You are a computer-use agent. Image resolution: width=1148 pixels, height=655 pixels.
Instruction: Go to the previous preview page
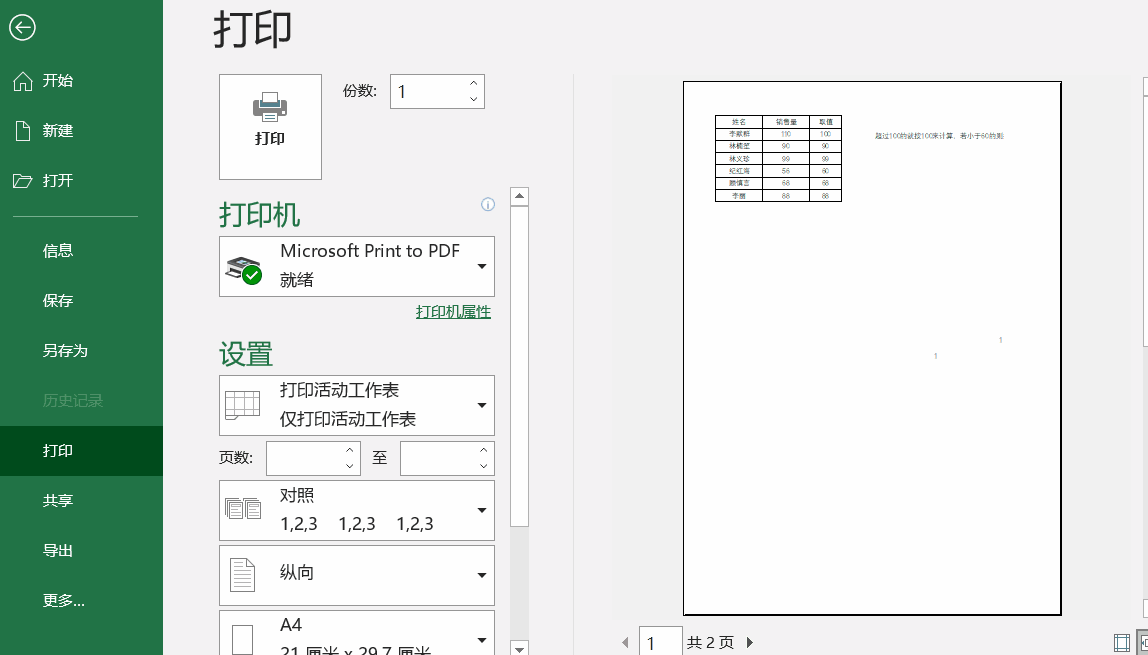pos(625,643)
